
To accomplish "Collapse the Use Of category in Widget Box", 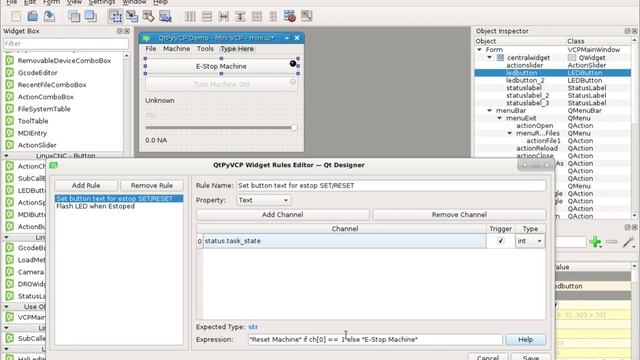I will pos(6,307).
